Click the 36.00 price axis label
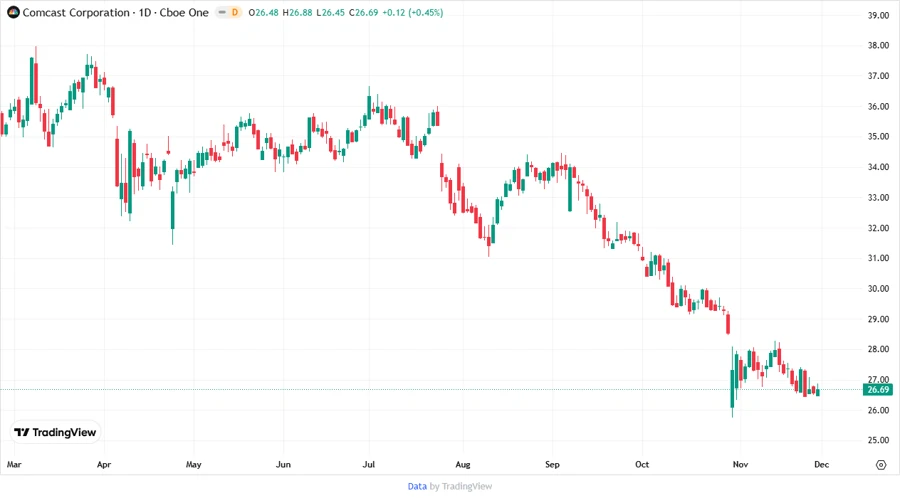 pyautogui.click(x=878, y=106)
